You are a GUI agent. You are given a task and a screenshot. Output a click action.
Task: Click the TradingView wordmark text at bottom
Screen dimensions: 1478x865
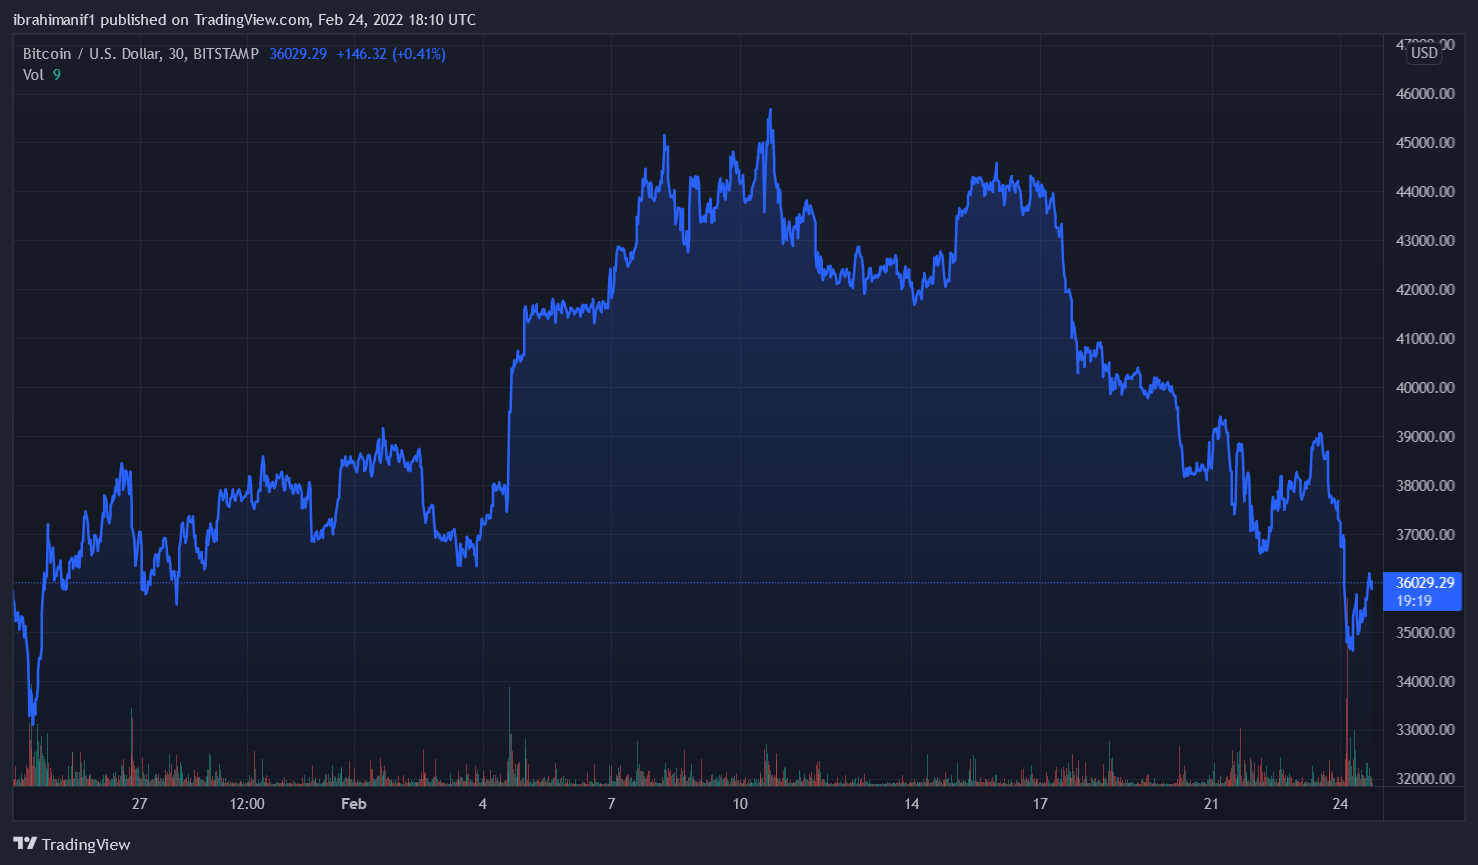tap(86, 845)
